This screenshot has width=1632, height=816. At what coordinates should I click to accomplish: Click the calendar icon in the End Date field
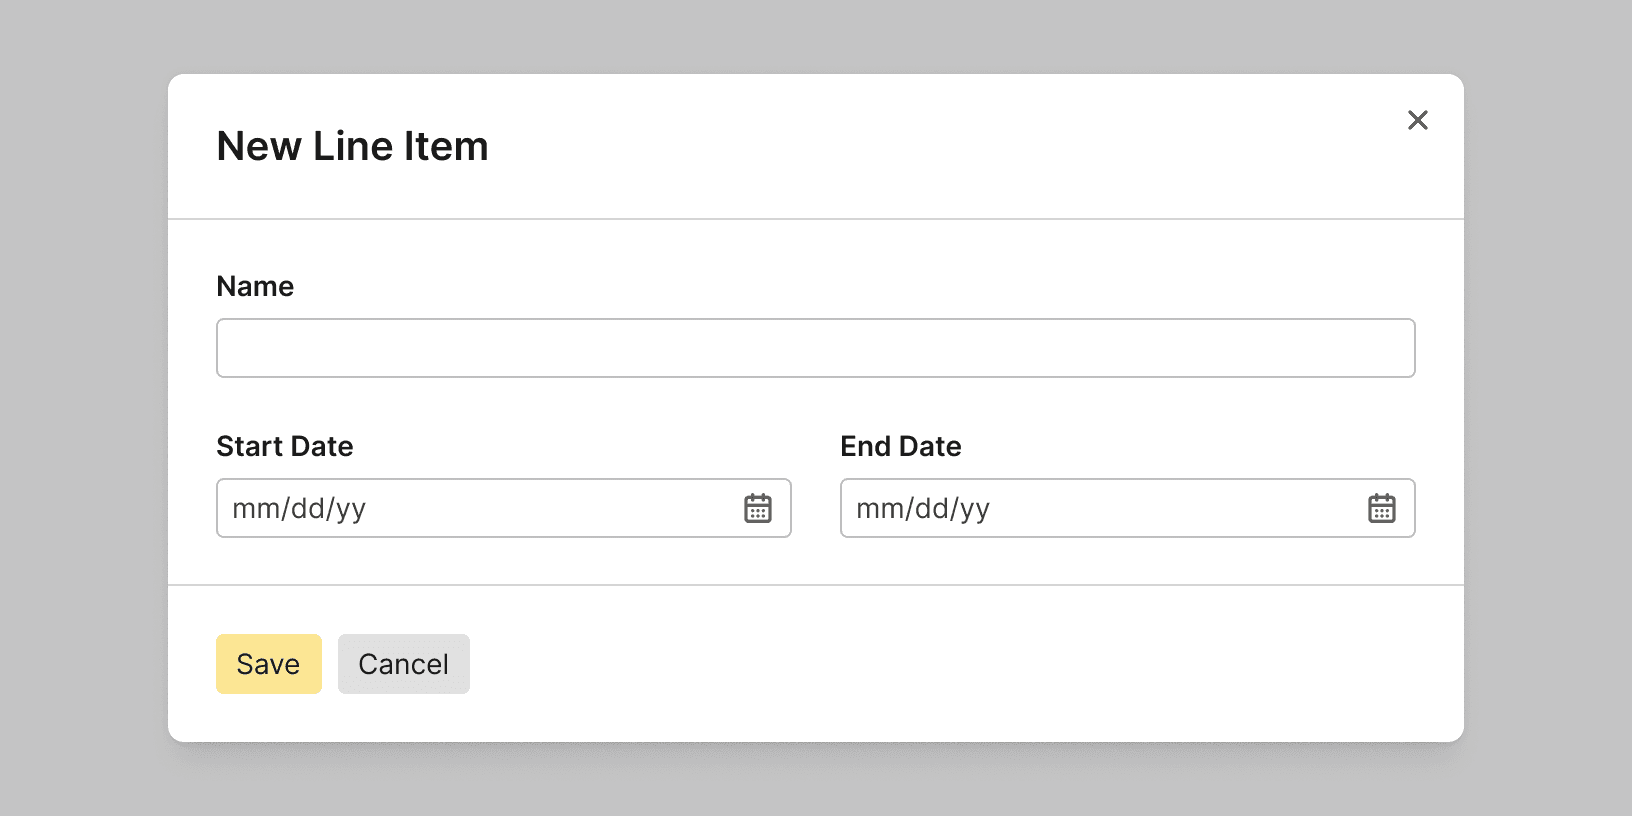(x=1381, y=508)
